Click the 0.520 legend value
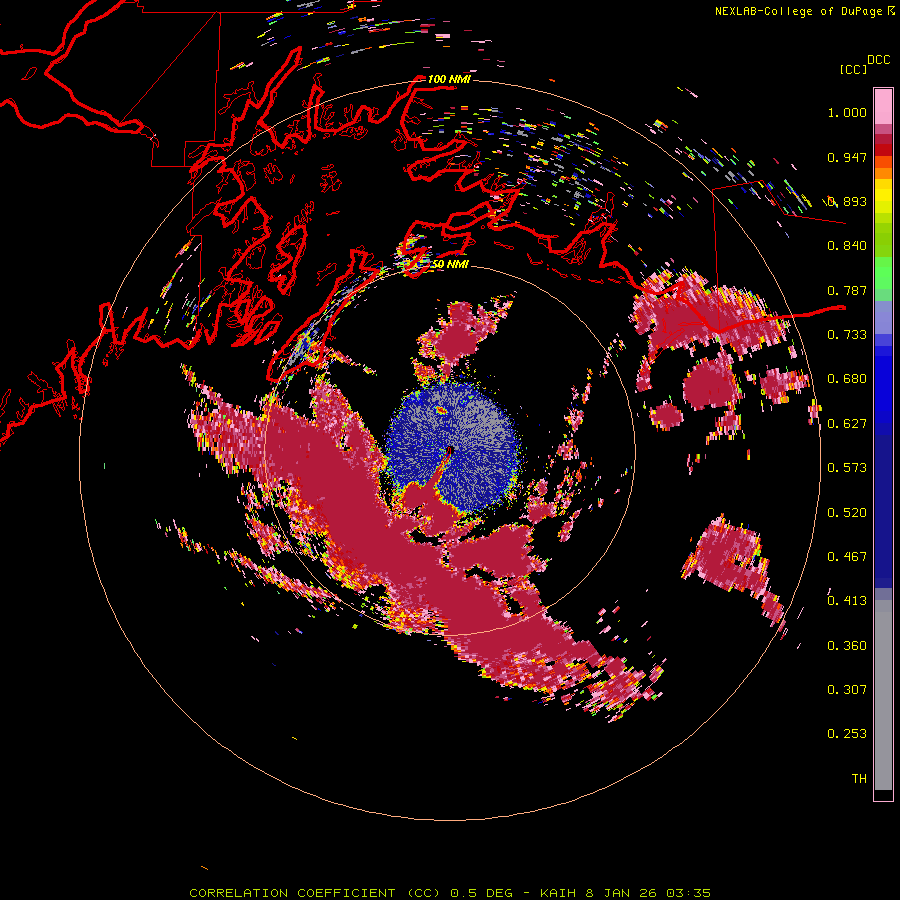 [847, 513]
